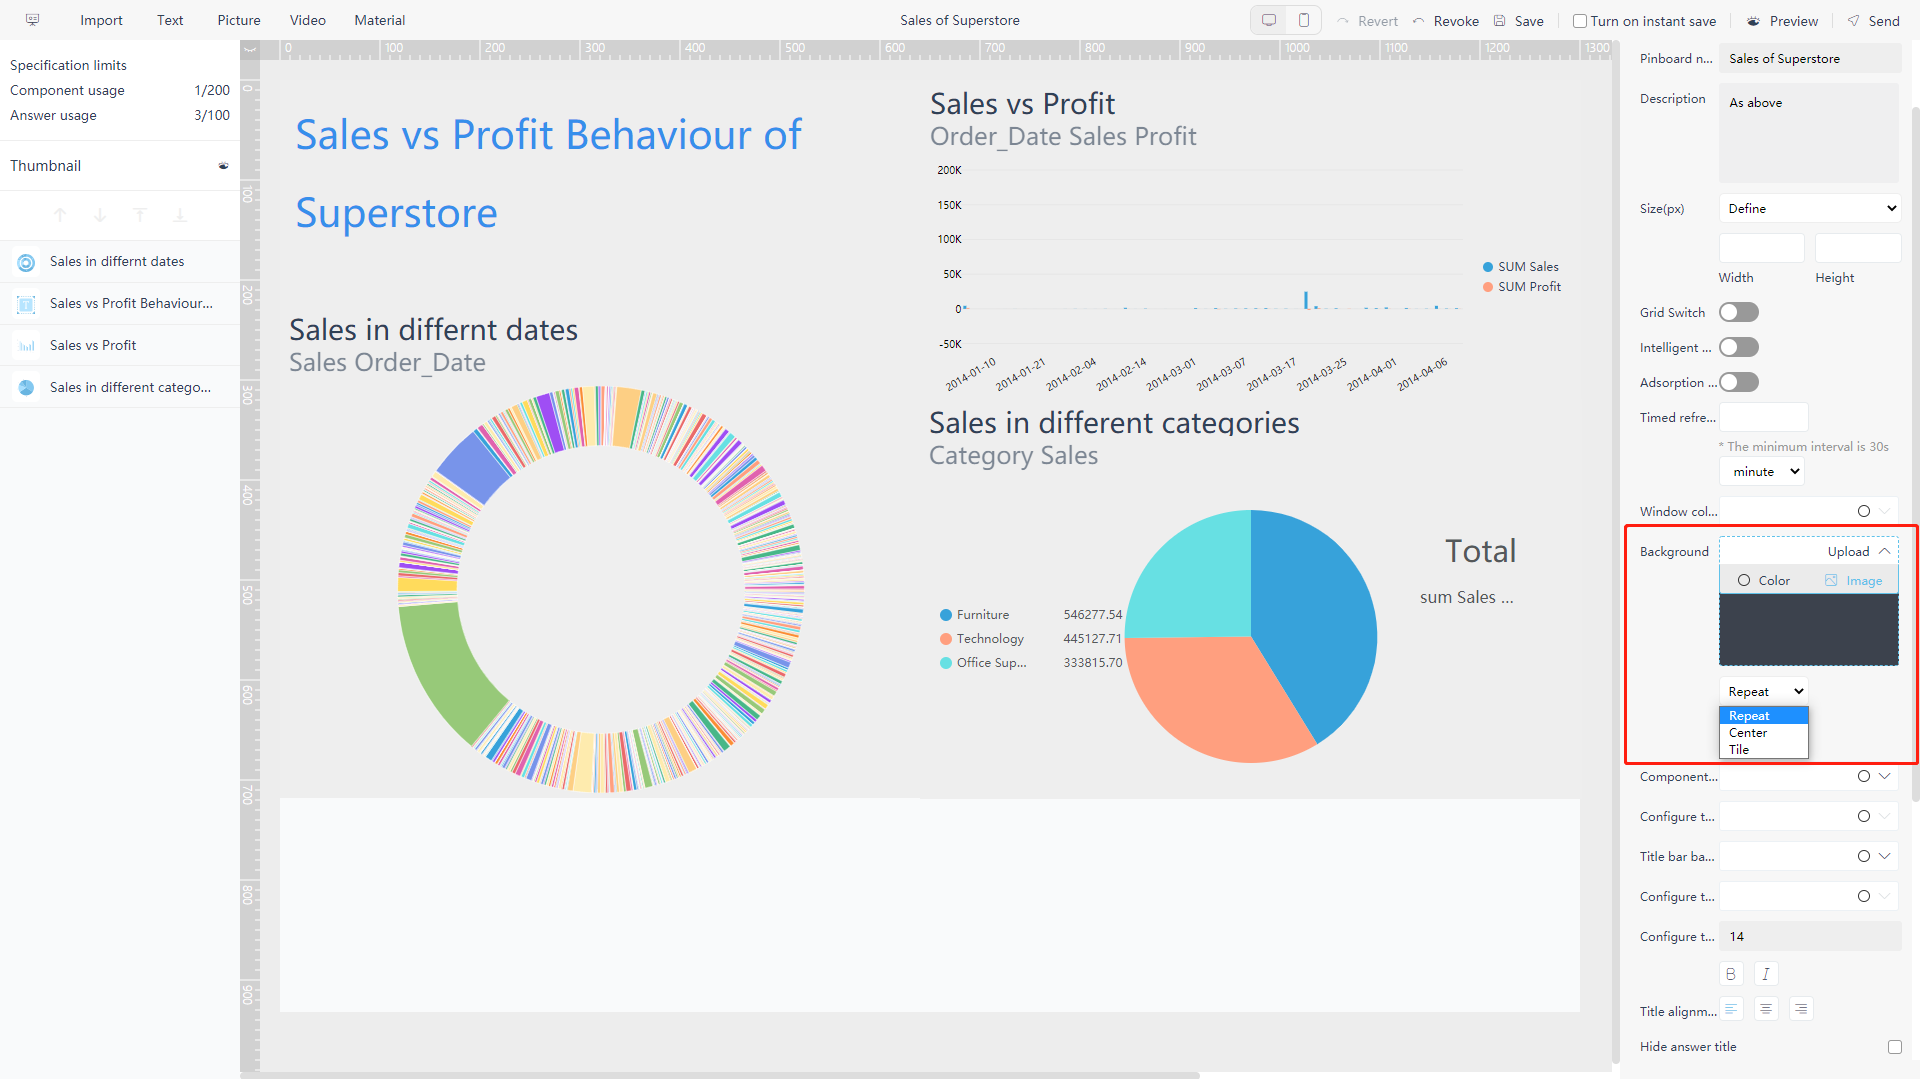Choose Tile from background mode list
The height and width of the screenshot is (1079, 1920).
tap(1764, 750)
